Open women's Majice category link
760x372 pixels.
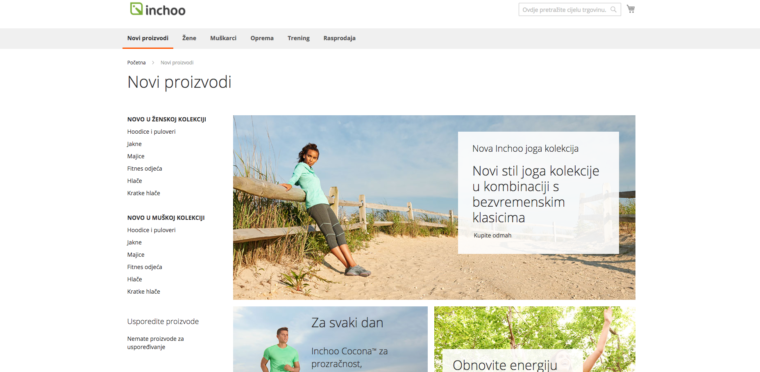[x=136, y=156]
